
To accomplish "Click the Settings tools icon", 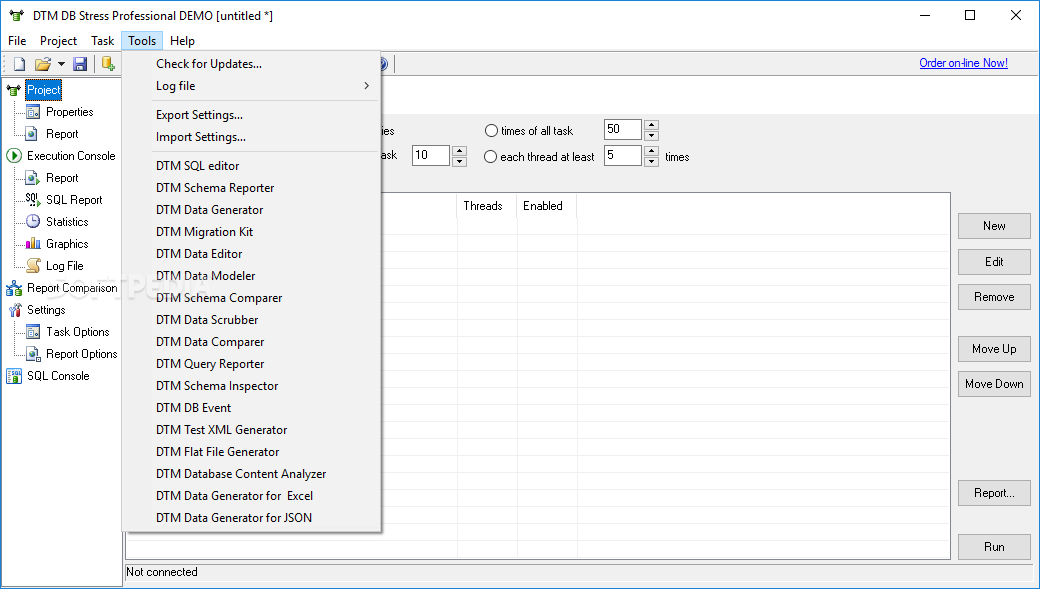I will (x=14, y=310).
